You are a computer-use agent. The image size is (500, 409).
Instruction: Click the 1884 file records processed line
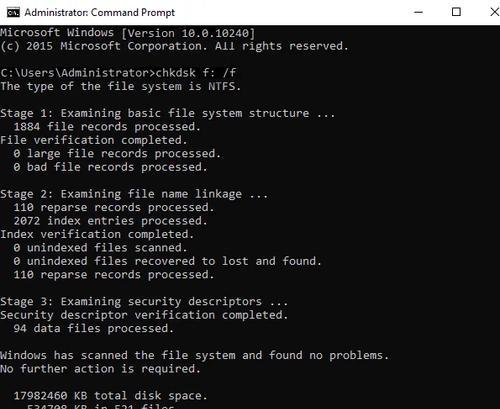[107, 127]
